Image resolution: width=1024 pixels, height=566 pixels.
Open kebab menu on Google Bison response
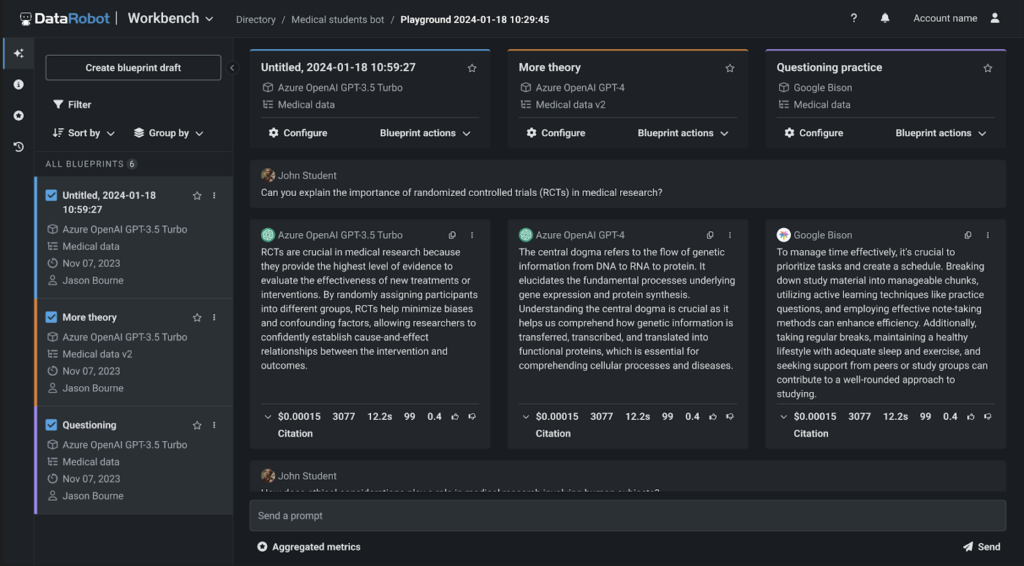[x=988, y=235]
